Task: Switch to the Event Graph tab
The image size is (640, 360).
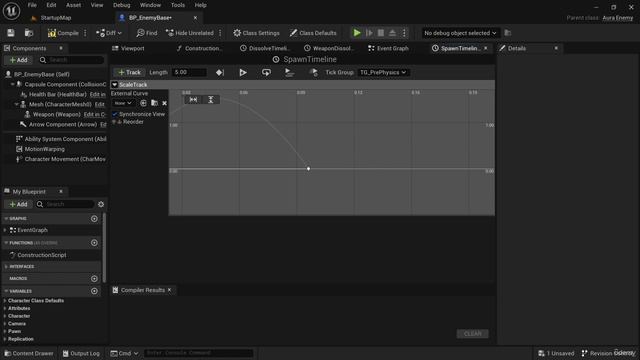Action: tap(388, 48)
